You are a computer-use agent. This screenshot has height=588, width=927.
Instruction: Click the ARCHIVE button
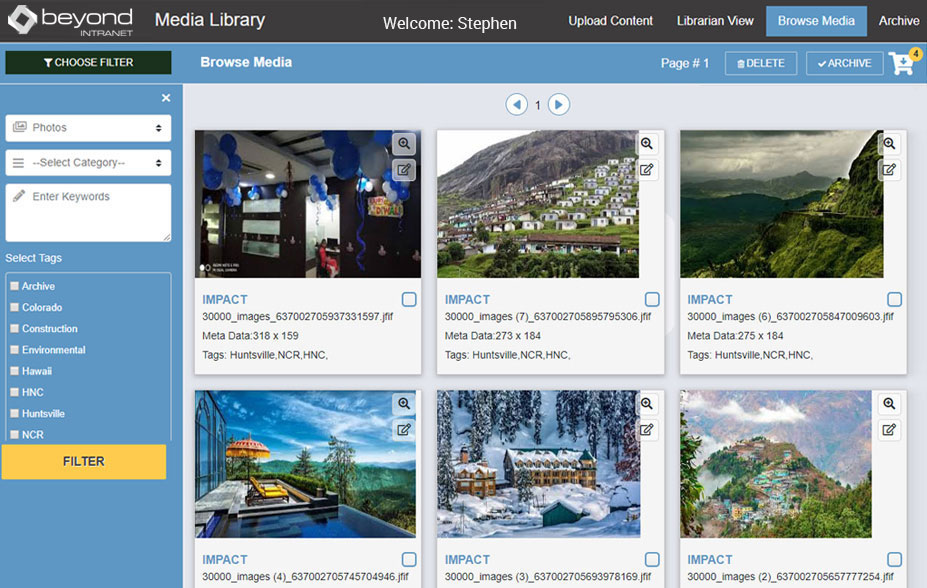(844, 63)
